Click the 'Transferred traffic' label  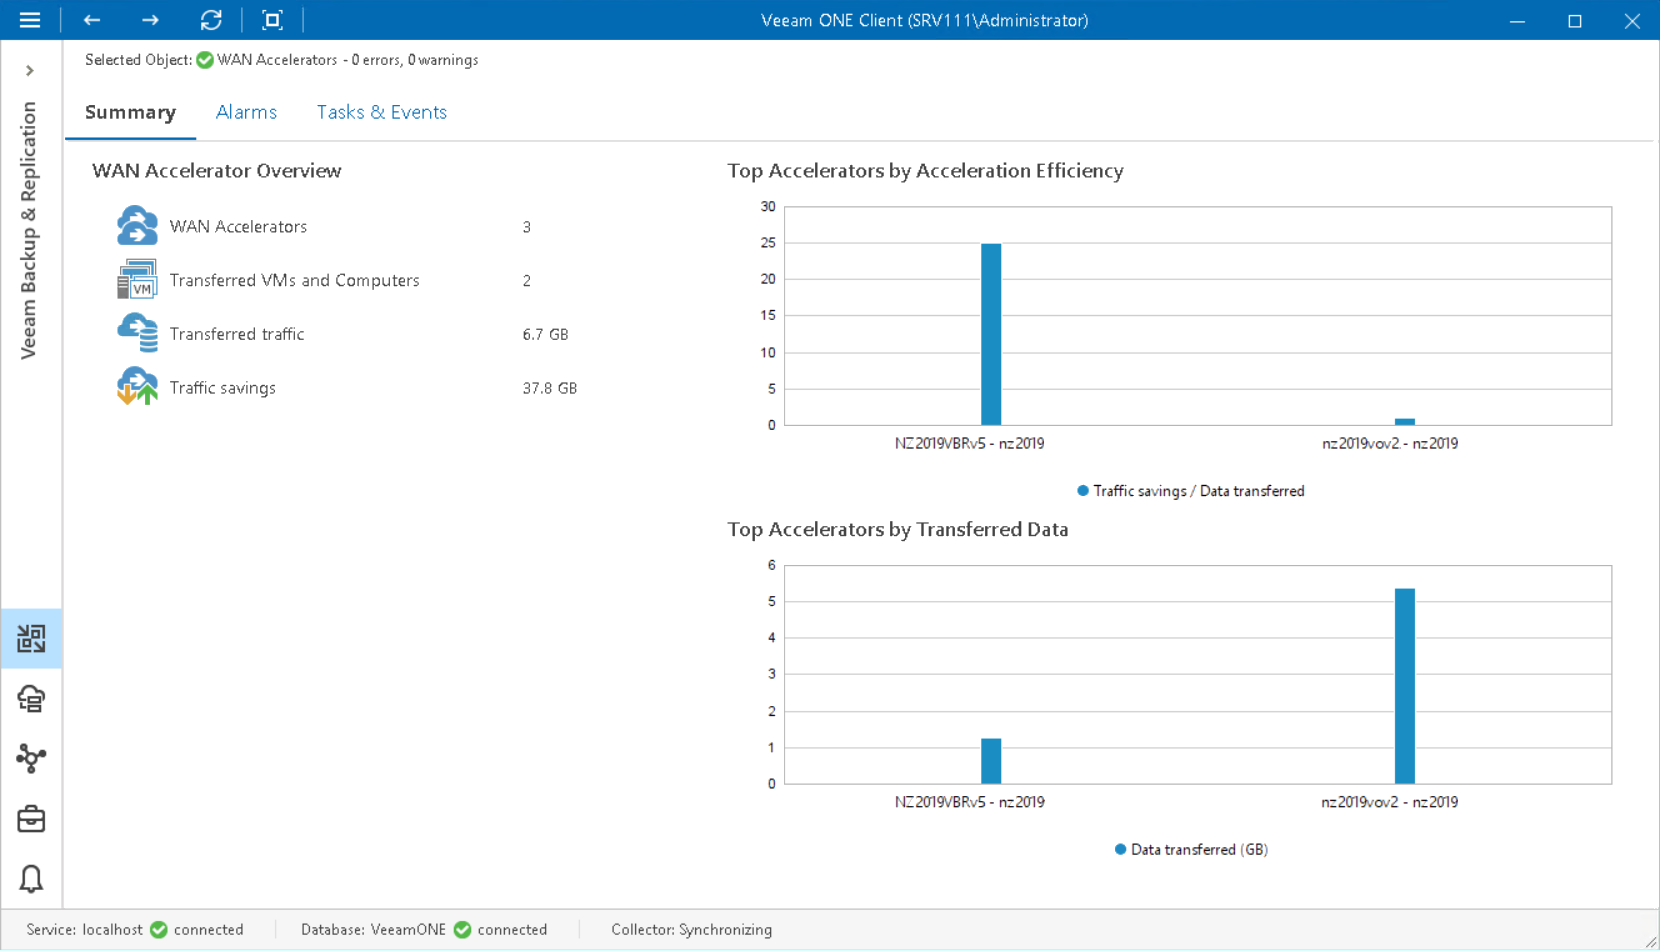coord(237,334)
